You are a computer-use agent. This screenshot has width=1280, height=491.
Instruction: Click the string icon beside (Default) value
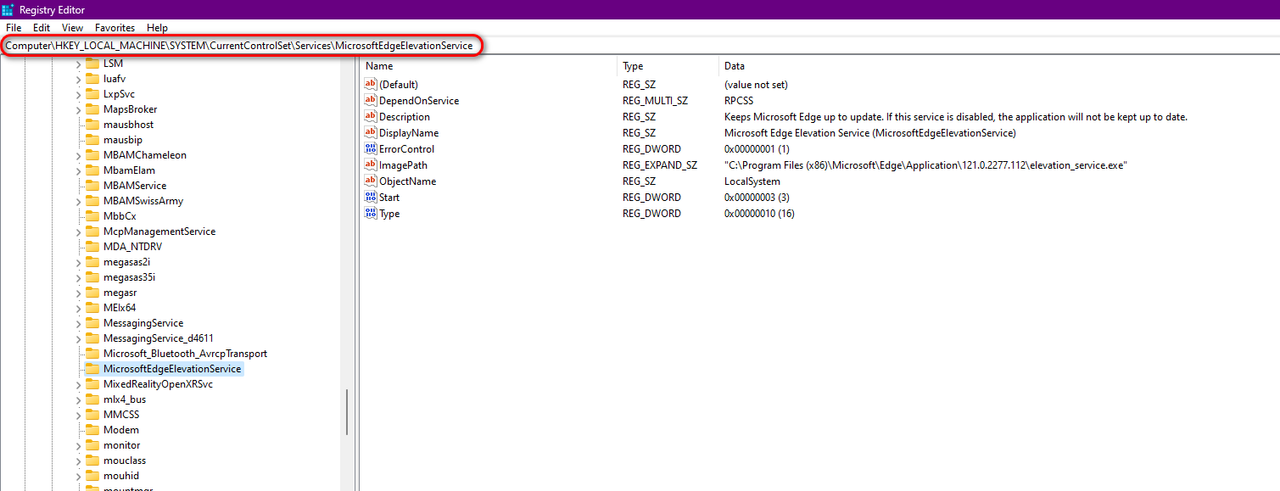click(x=371, y=85)
